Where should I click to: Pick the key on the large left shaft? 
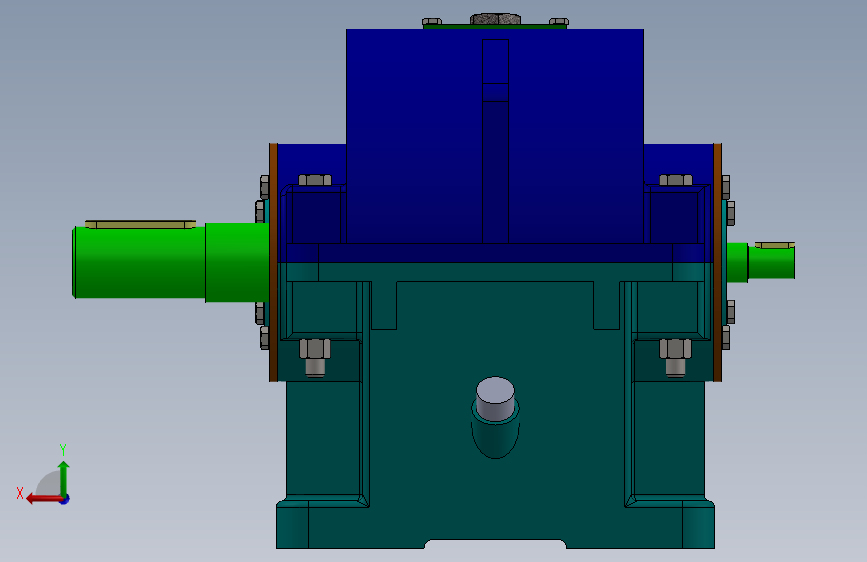click(140, 224)
